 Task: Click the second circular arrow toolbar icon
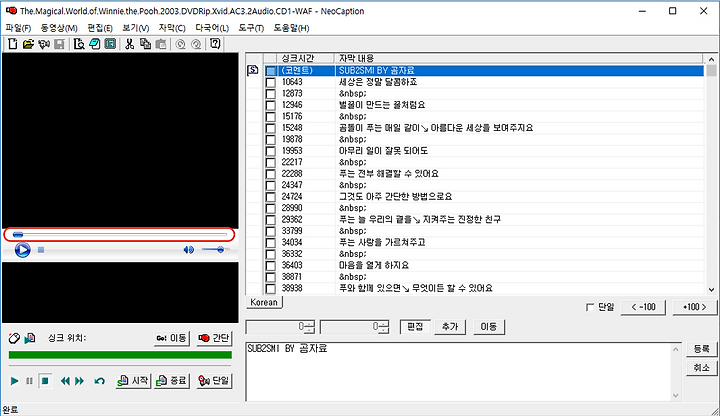tap(196, 44)
